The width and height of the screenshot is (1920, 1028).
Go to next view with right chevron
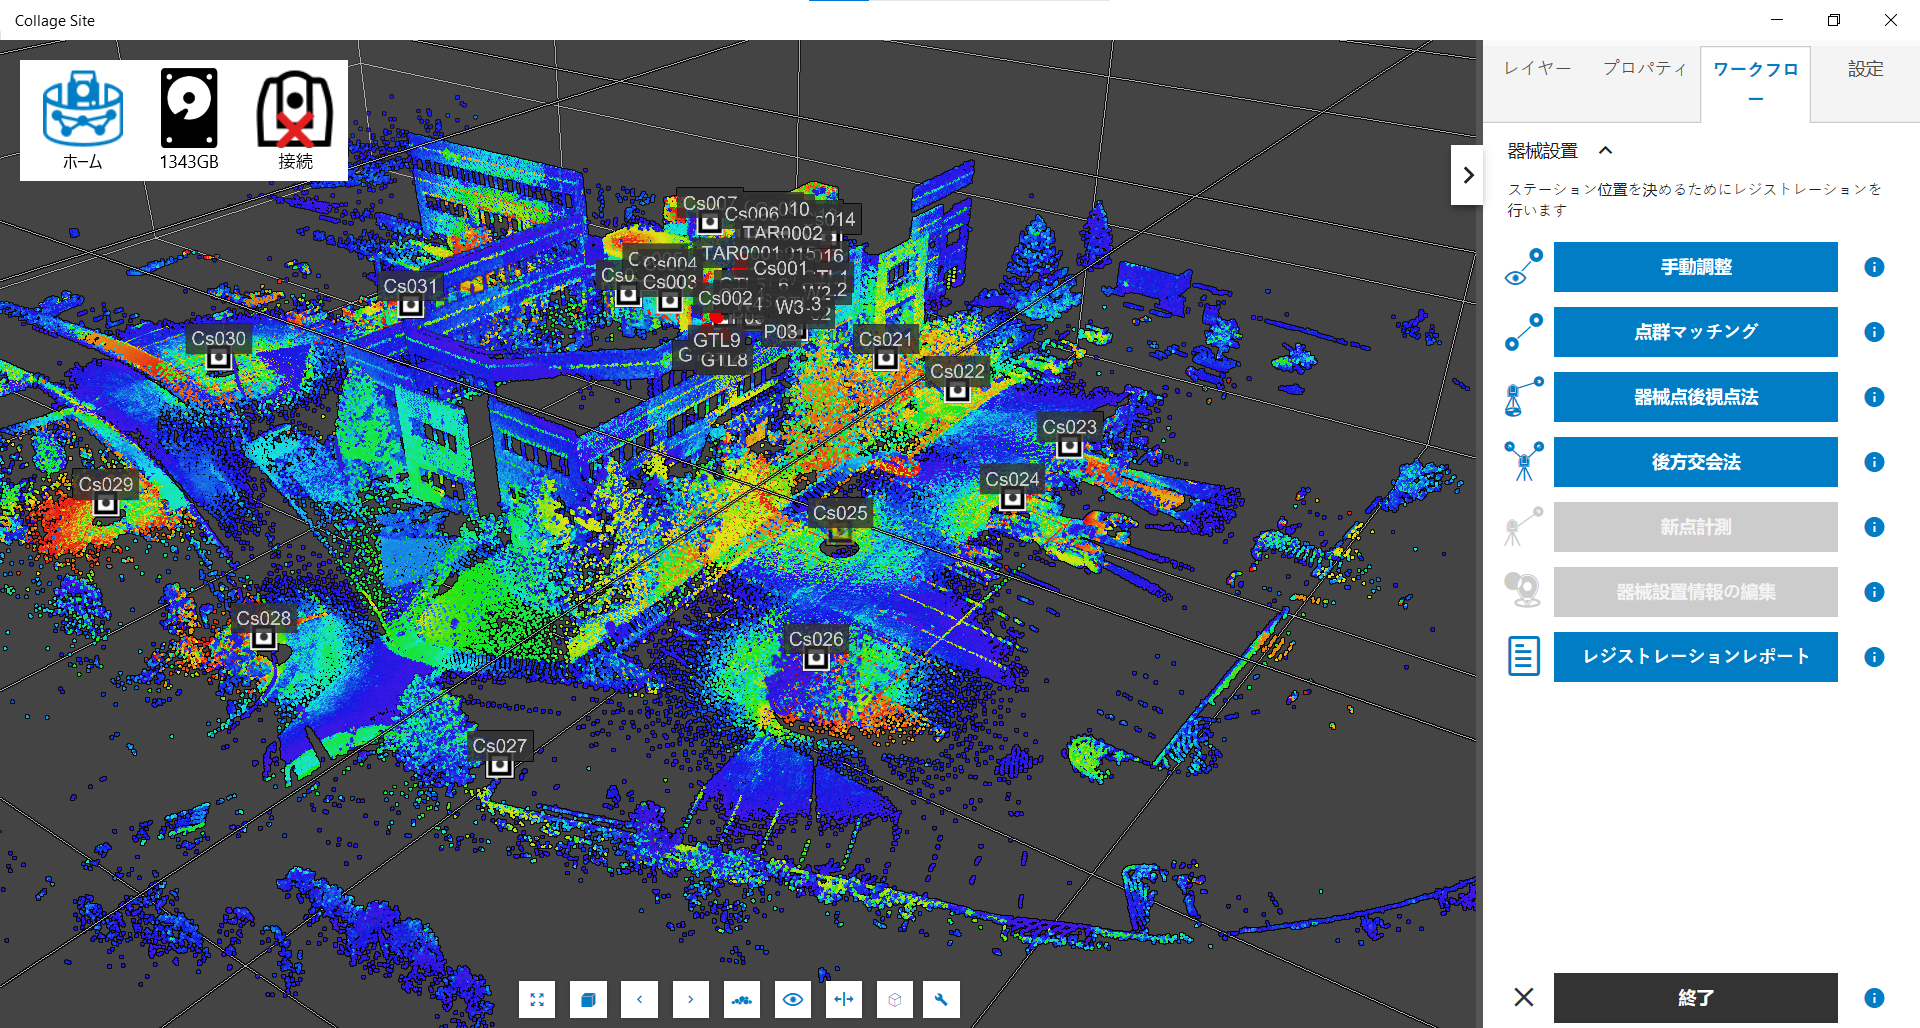691,999
